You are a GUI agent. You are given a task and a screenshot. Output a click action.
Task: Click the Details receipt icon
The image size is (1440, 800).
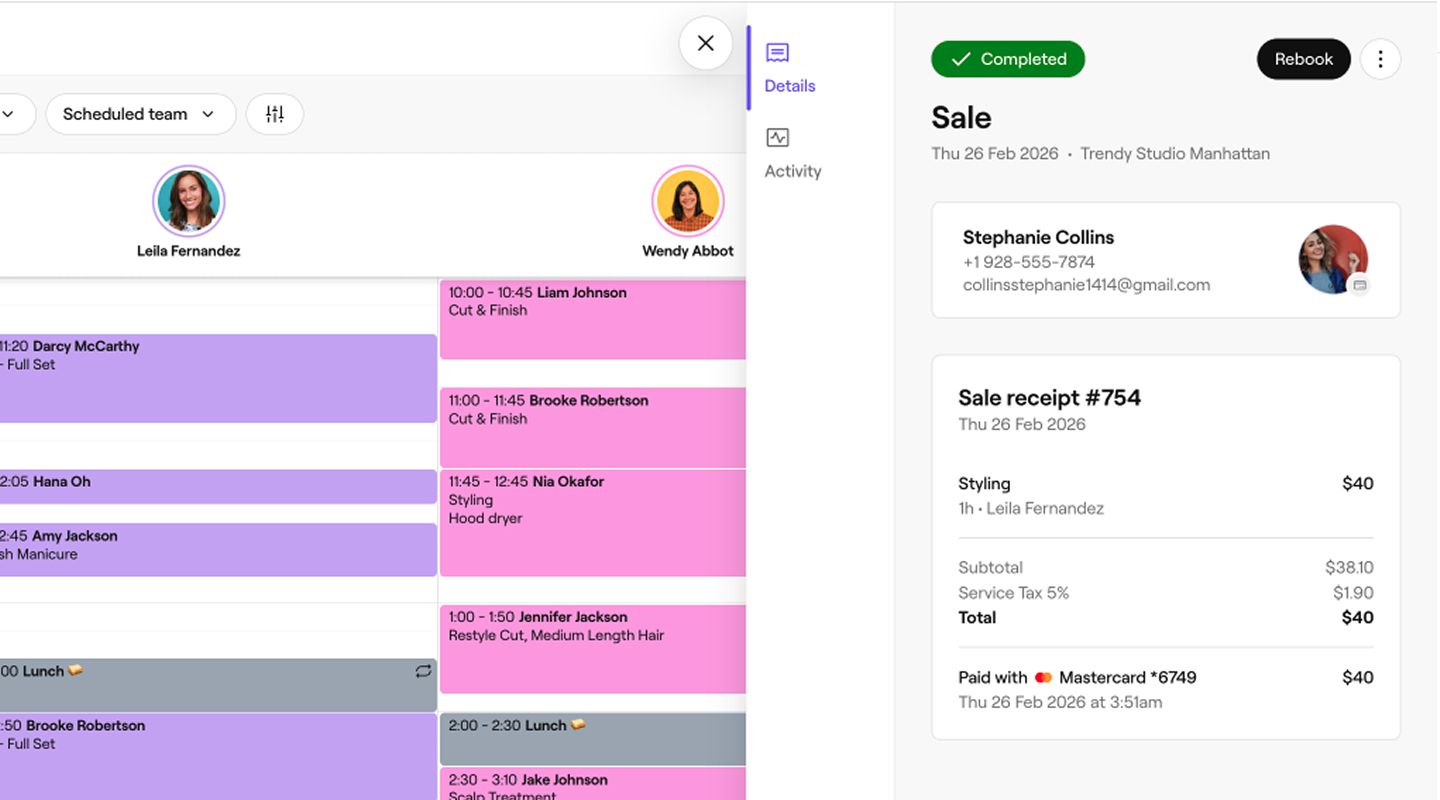point(777,54)
